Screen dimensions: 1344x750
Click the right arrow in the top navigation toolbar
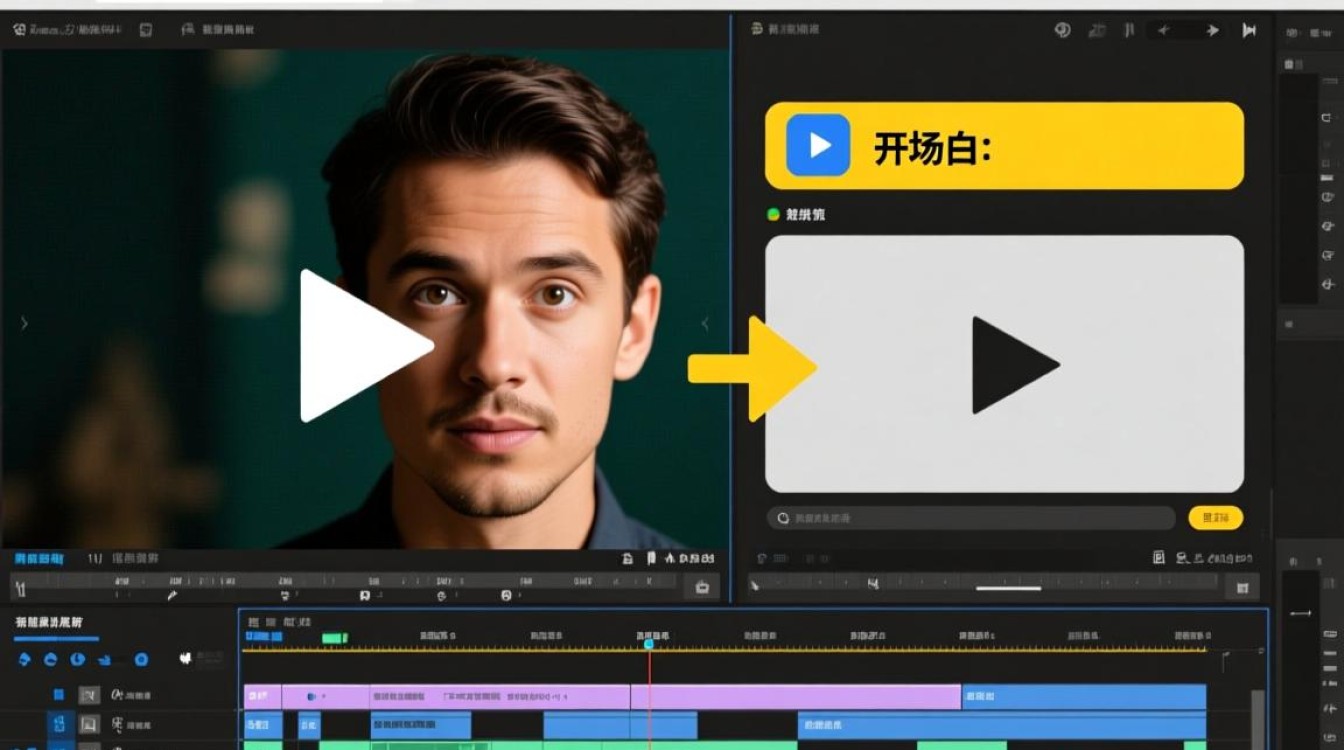[1212, 30]
